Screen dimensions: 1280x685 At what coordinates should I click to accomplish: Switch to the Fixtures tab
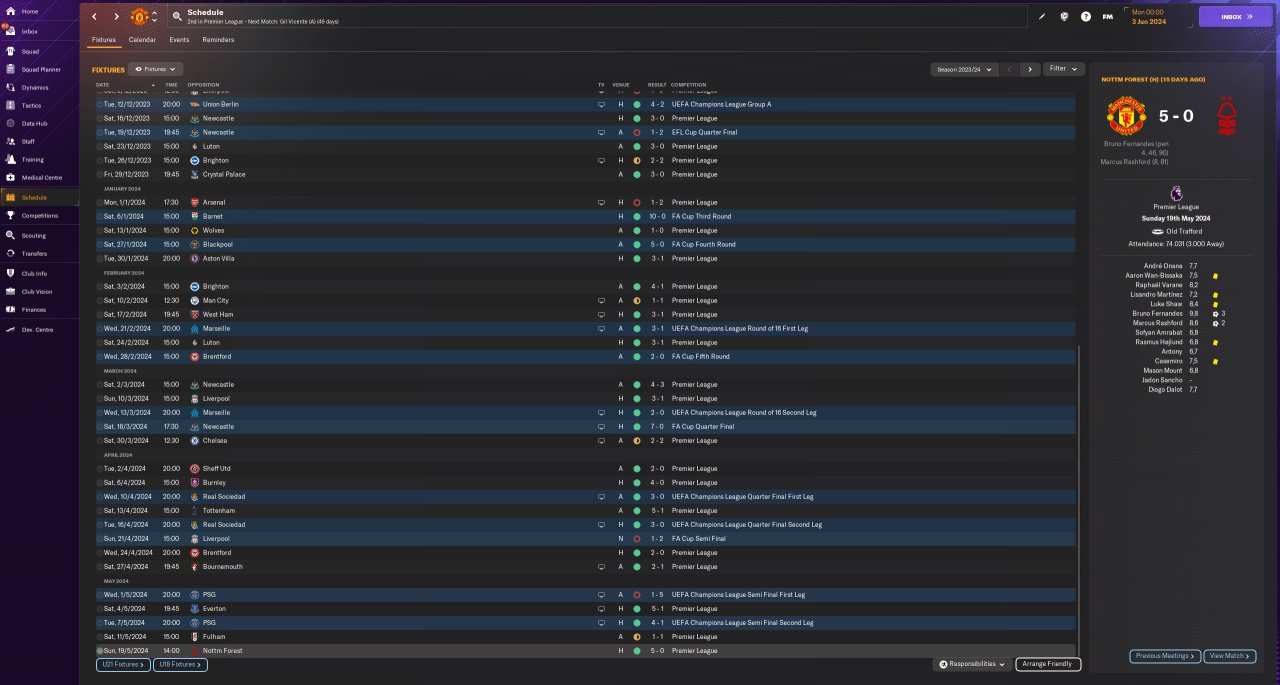(x=104, y=40)
